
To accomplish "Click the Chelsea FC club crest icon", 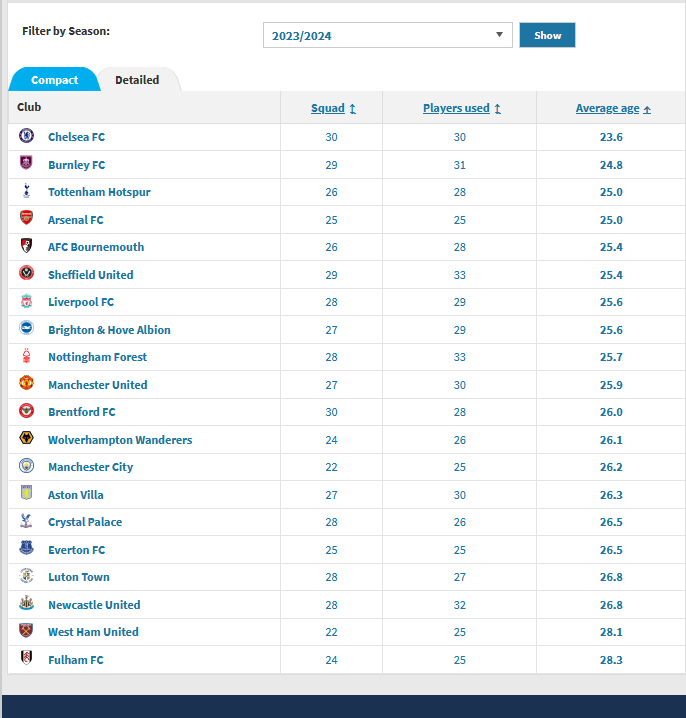I will click(26, 136).
